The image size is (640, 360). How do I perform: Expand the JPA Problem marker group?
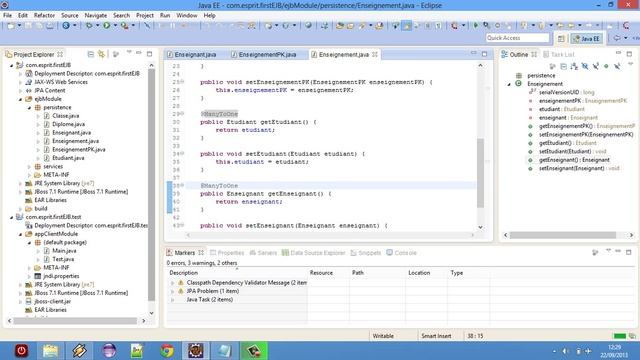(173, 291)
